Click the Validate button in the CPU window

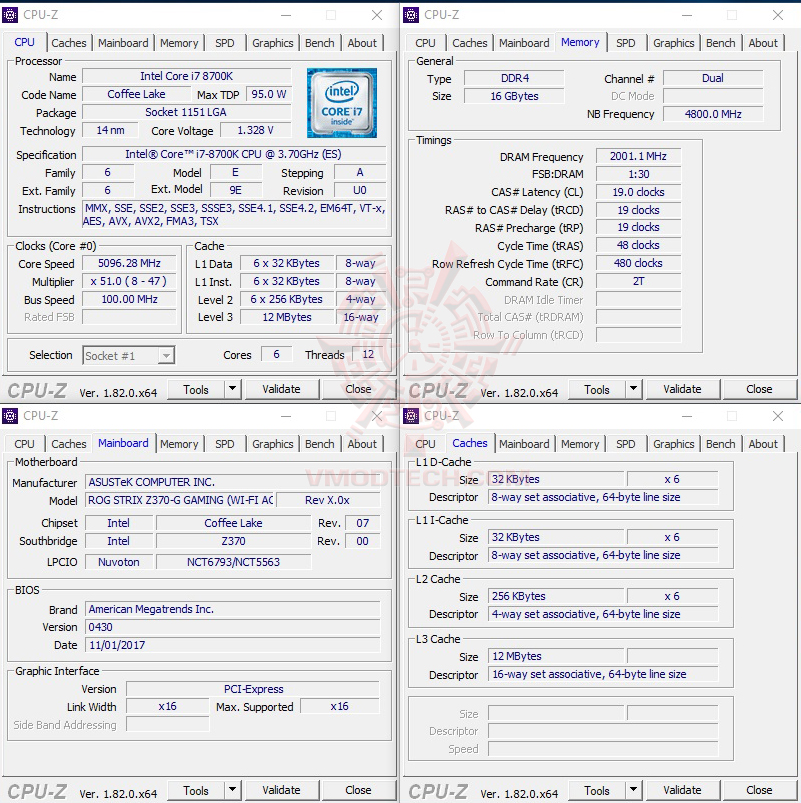(x=282, y=389)
